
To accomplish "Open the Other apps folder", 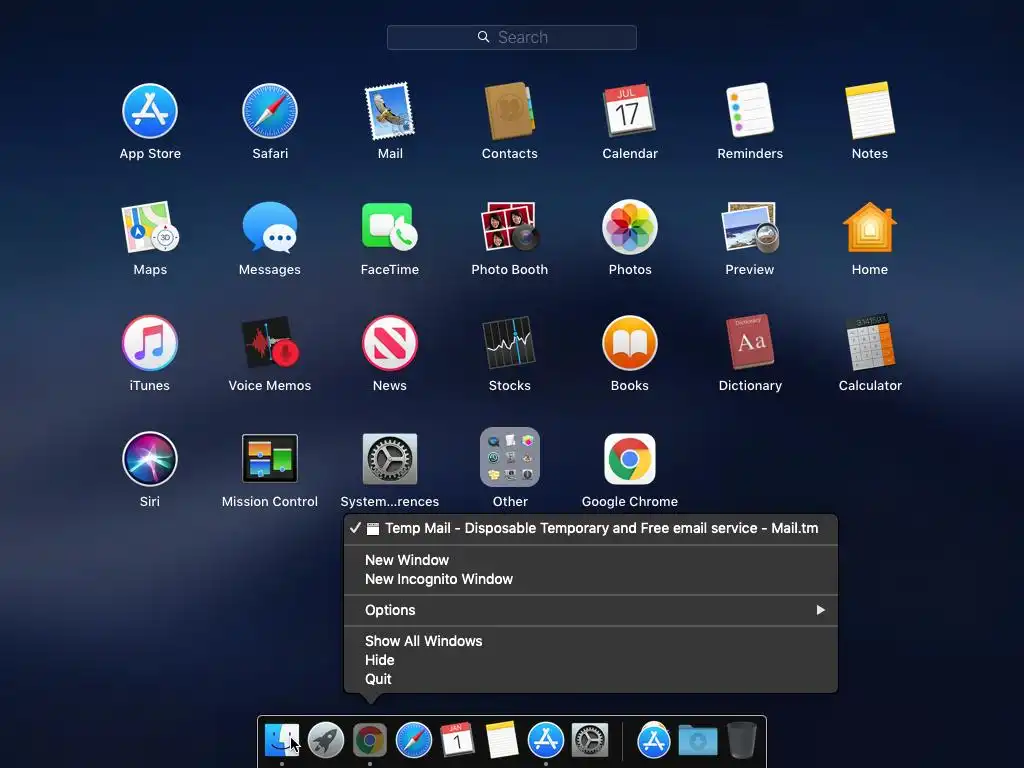I will 509,457.
